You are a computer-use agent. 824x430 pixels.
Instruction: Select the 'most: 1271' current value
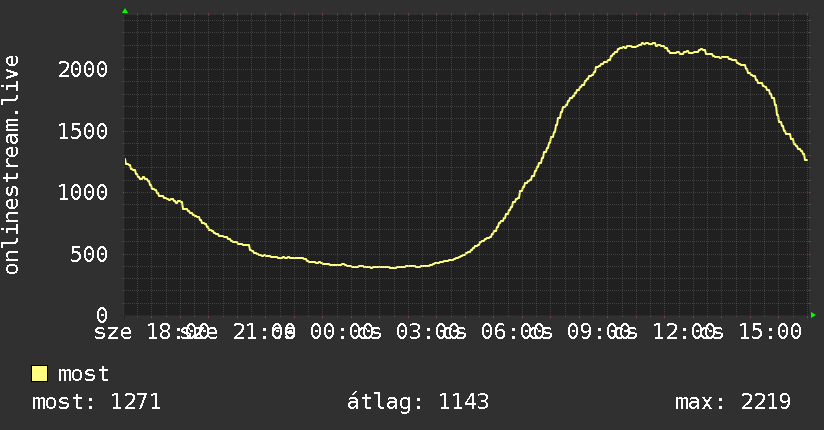pos(96,402)
